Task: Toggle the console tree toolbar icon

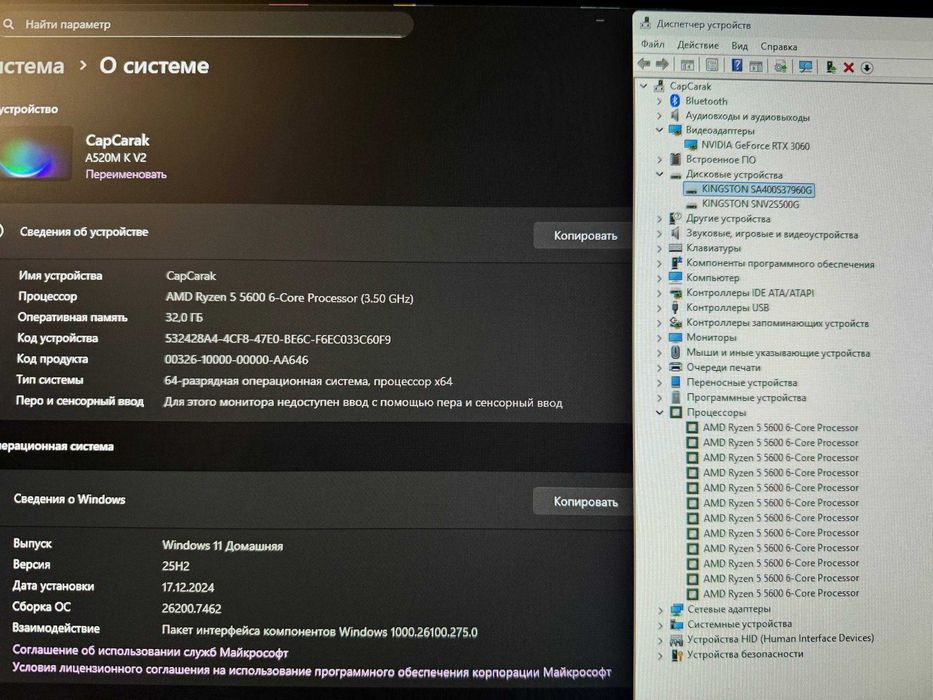Action: [687, 65]
